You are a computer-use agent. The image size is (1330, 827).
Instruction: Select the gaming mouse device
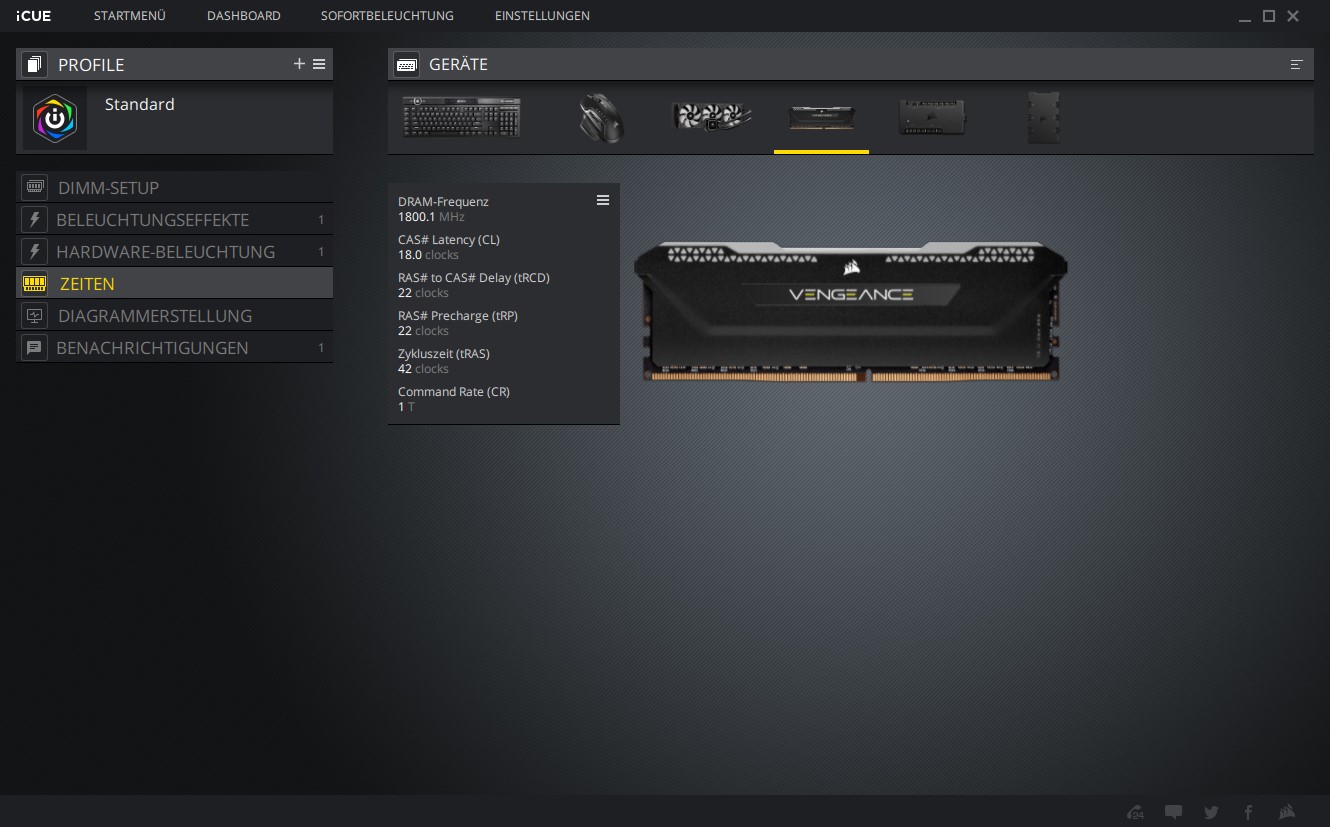tap(601, 118)
